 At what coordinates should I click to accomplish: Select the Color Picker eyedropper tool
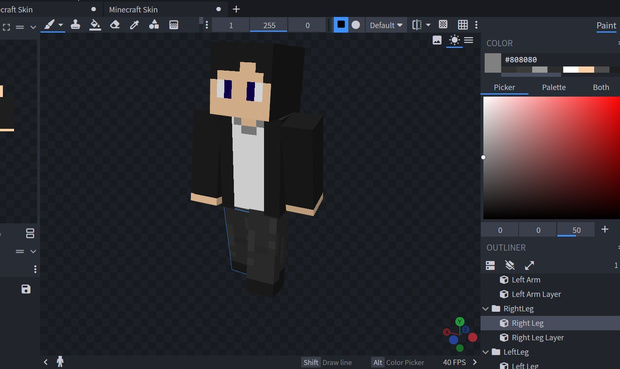(134, 25)
